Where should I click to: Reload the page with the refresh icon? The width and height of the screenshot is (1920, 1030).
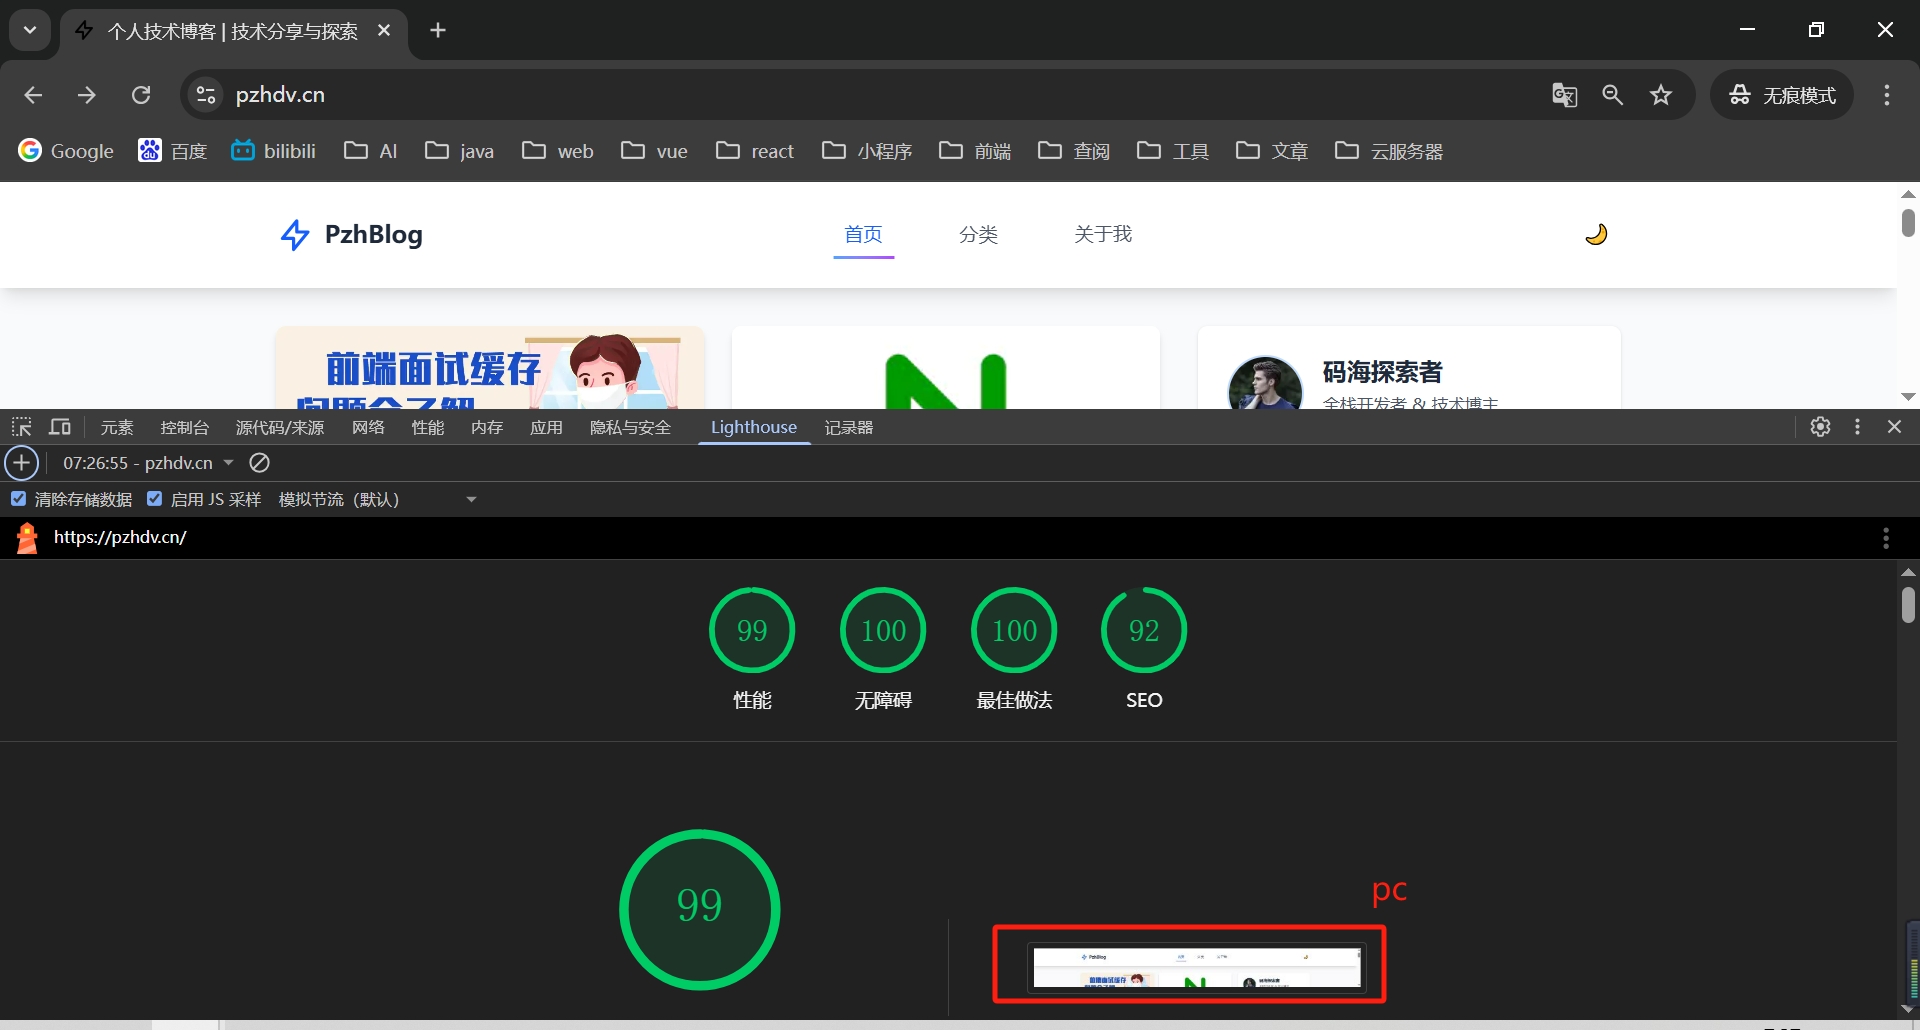tap(141, 95)
